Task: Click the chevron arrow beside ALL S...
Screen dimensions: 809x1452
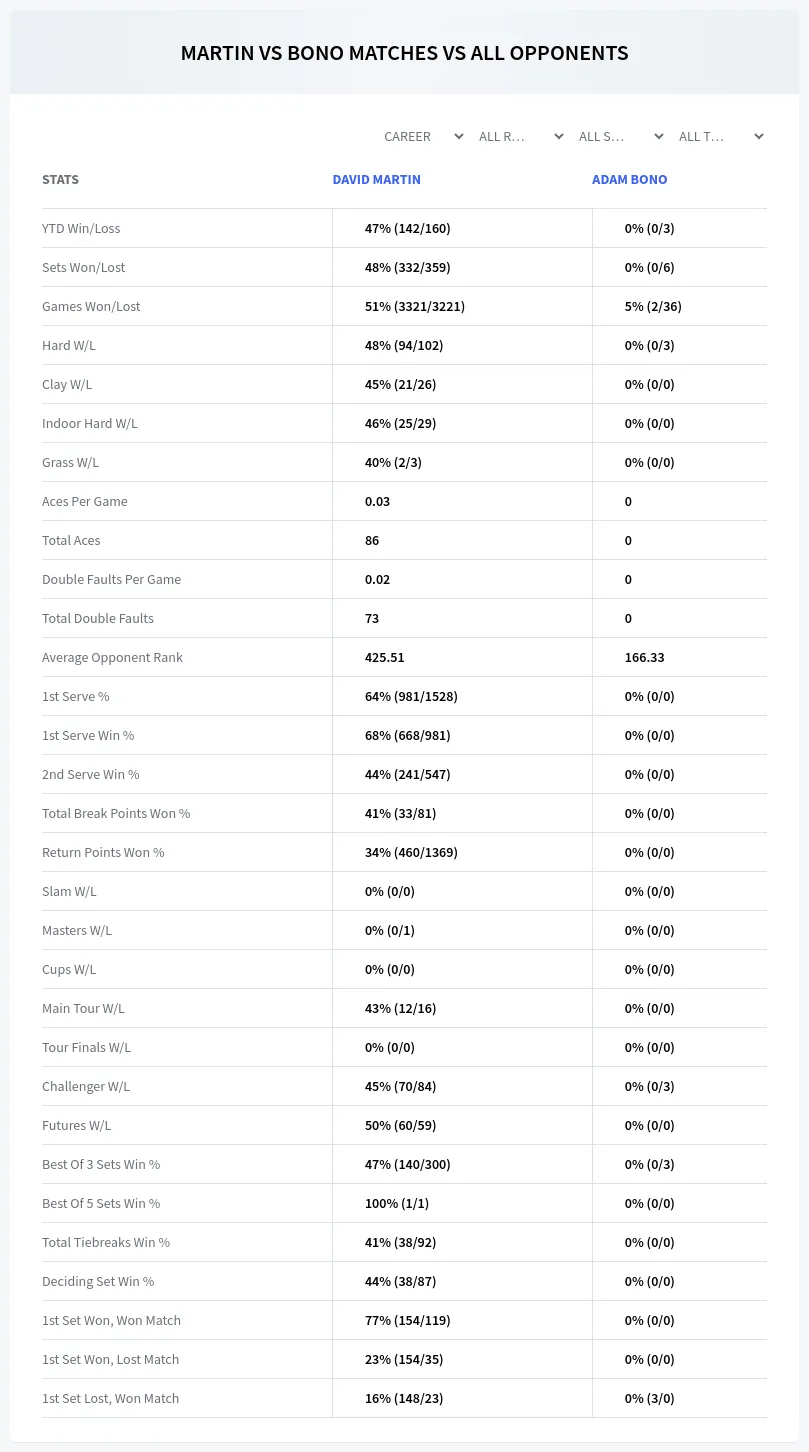Action: [658, 137]
